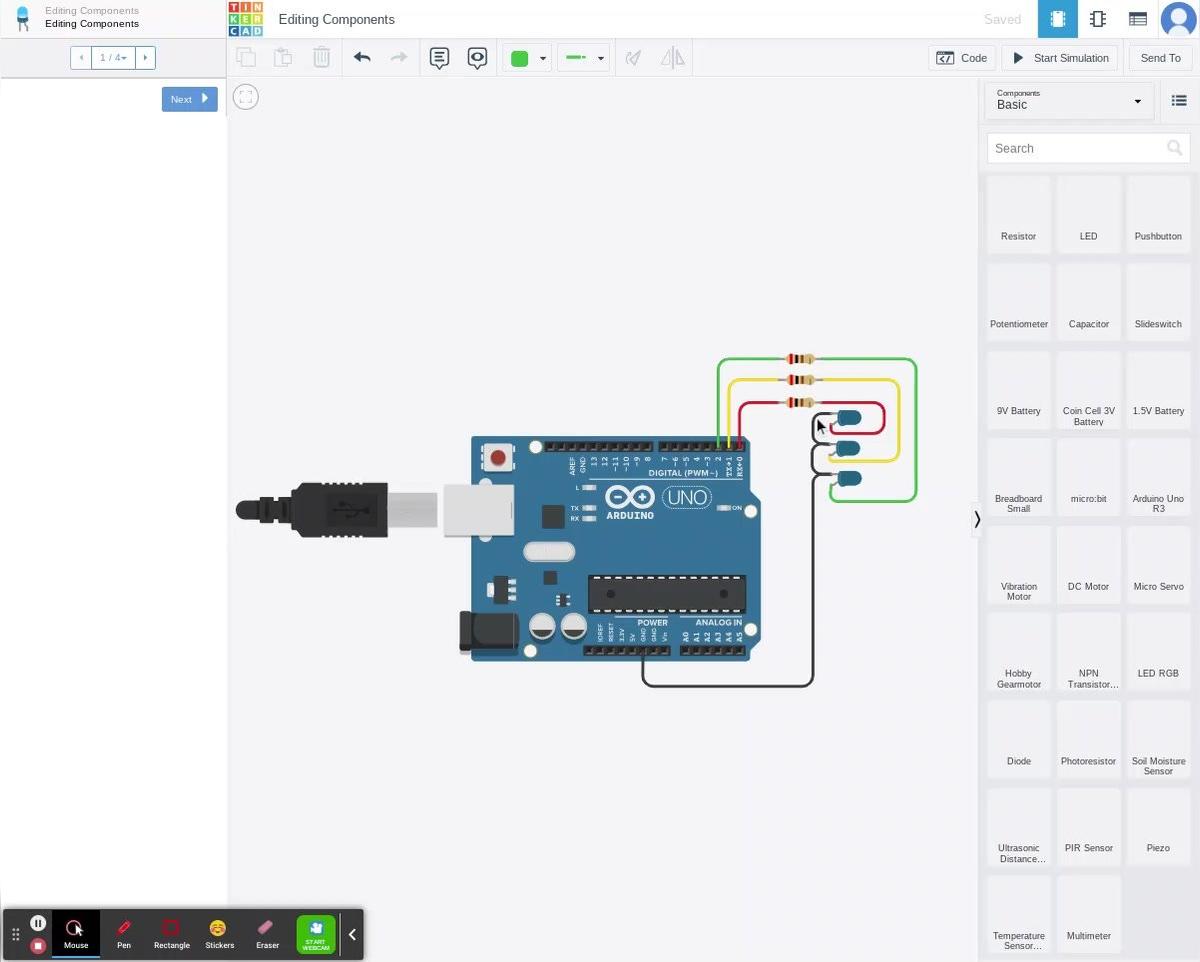Select the Vibration Motor component

pyautogui.click(x=1018, y=564)
